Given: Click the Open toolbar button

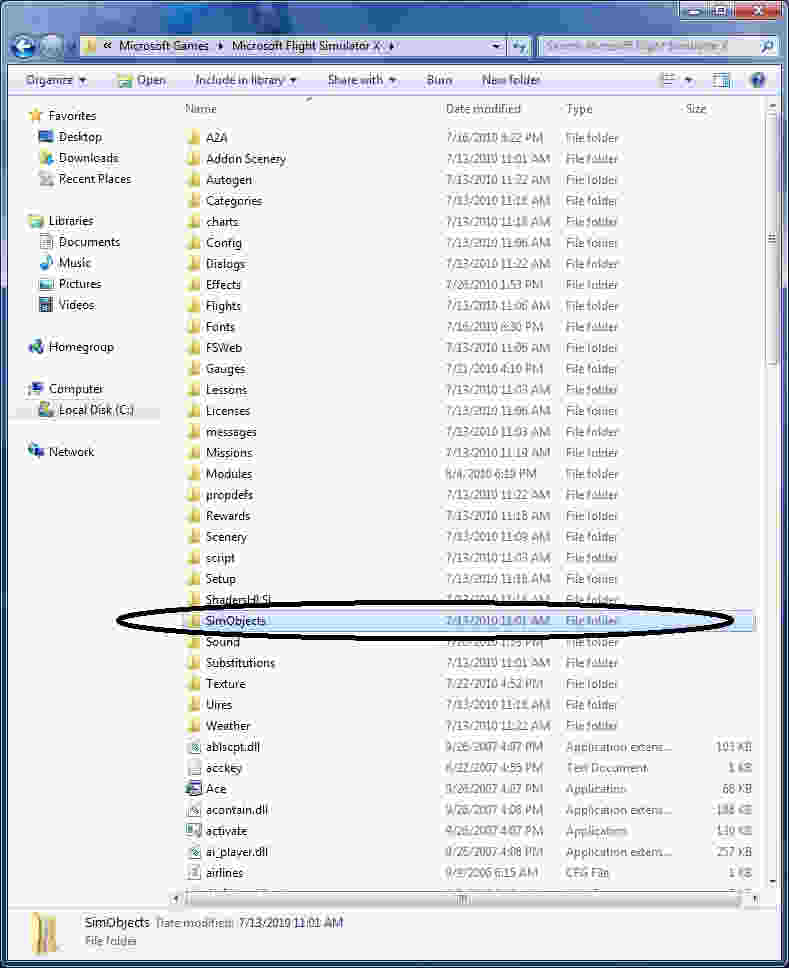Looking at the screenshot, I should point(142,80).
